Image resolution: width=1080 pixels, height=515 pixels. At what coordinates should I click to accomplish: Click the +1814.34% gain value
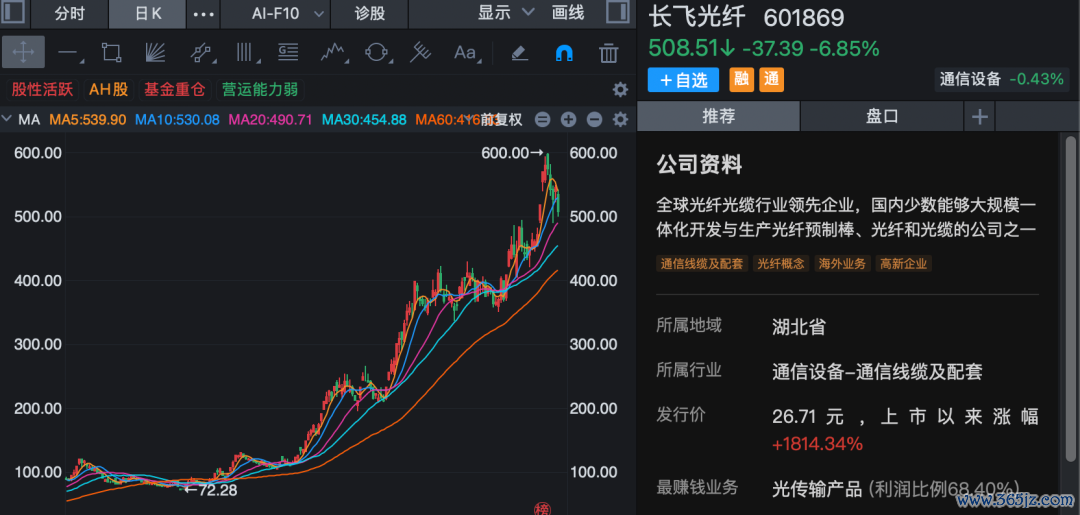click(818, 444)
